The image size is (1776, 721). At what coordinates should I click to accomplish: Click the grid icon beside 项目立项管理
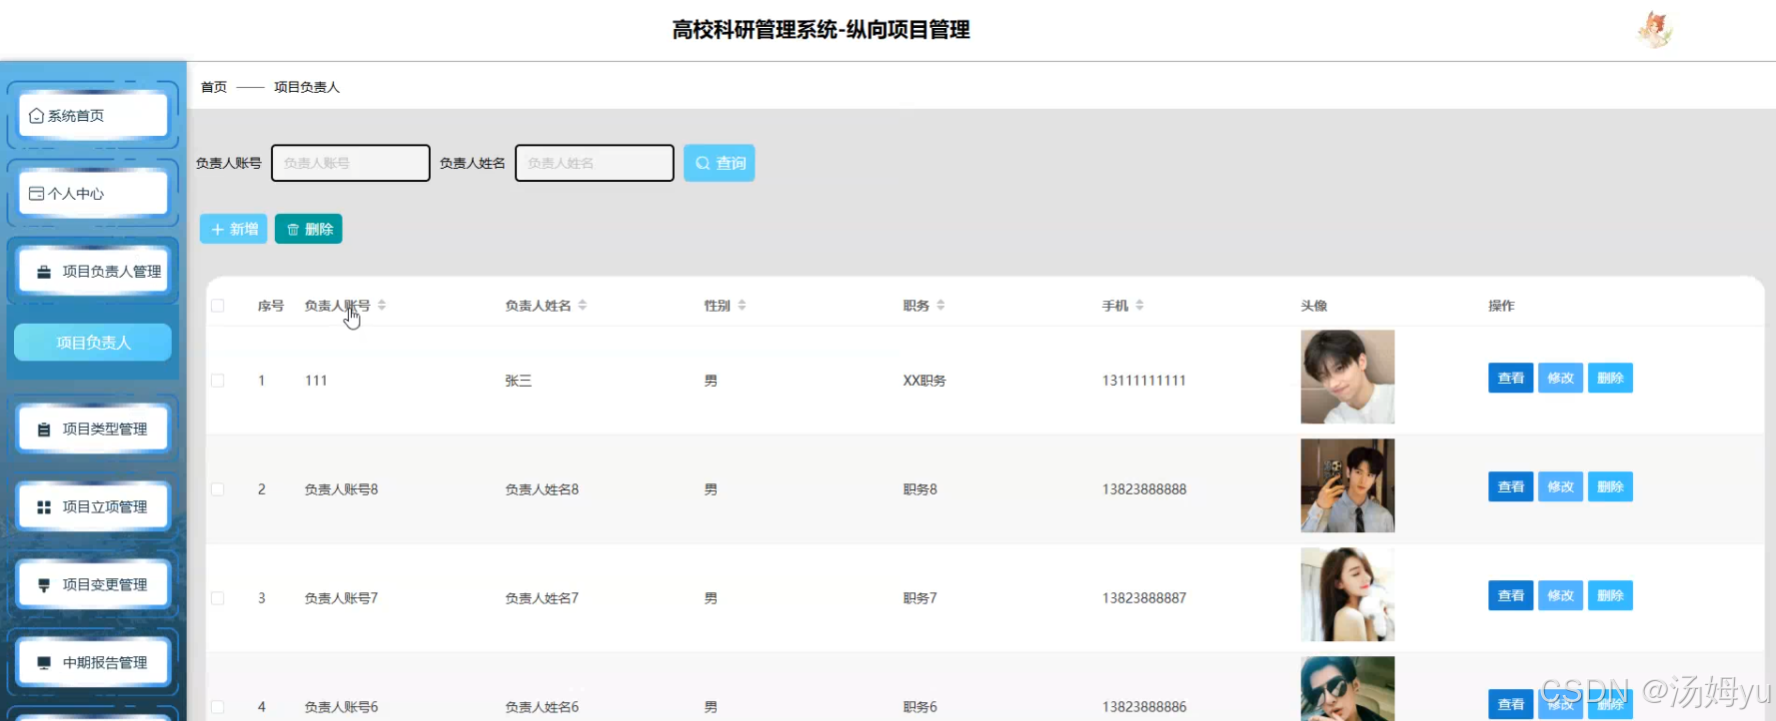click(44, 508)
